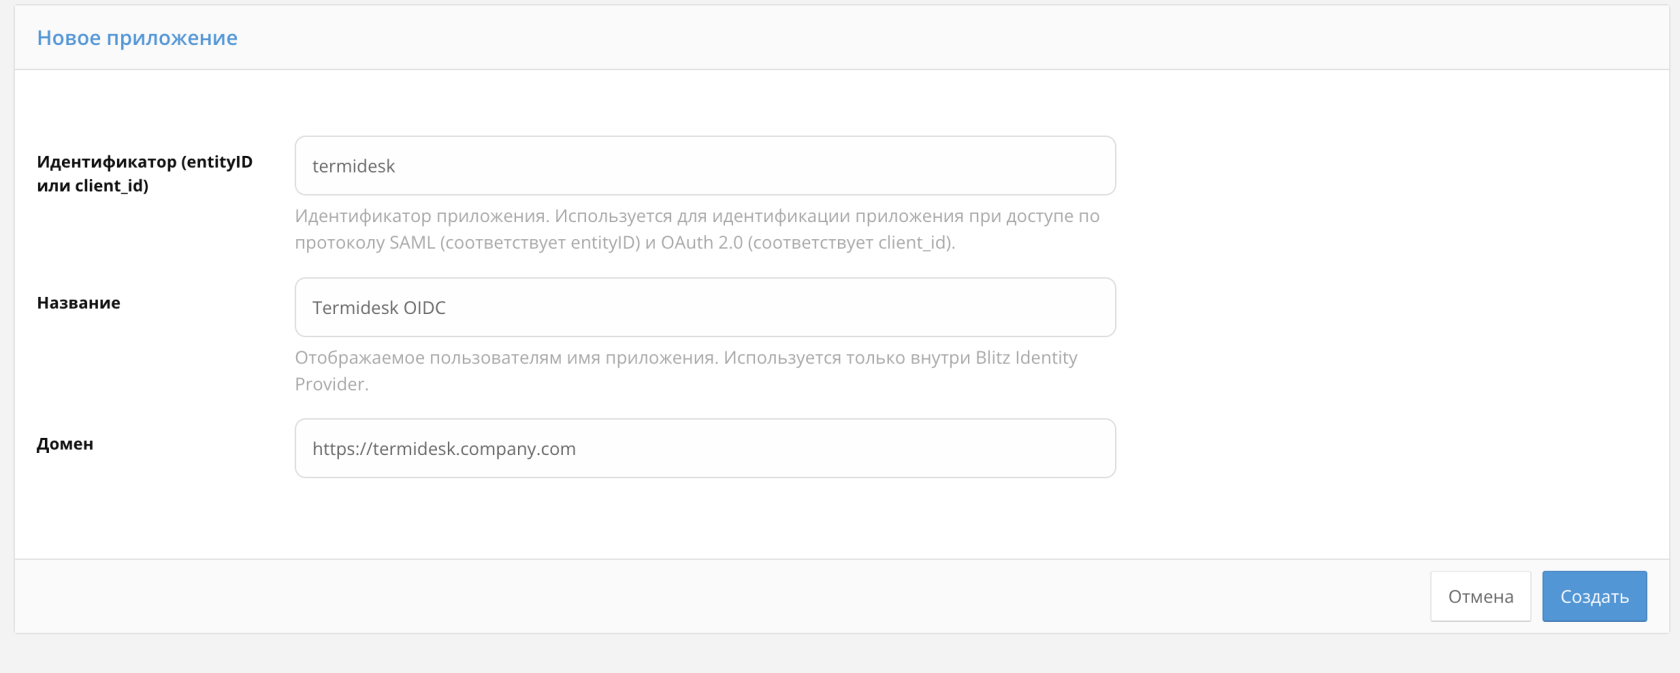Click the Идентификатор (entityID или client_id) label
The height and width of the screenshot is (673, 1680).
point(145,173)
